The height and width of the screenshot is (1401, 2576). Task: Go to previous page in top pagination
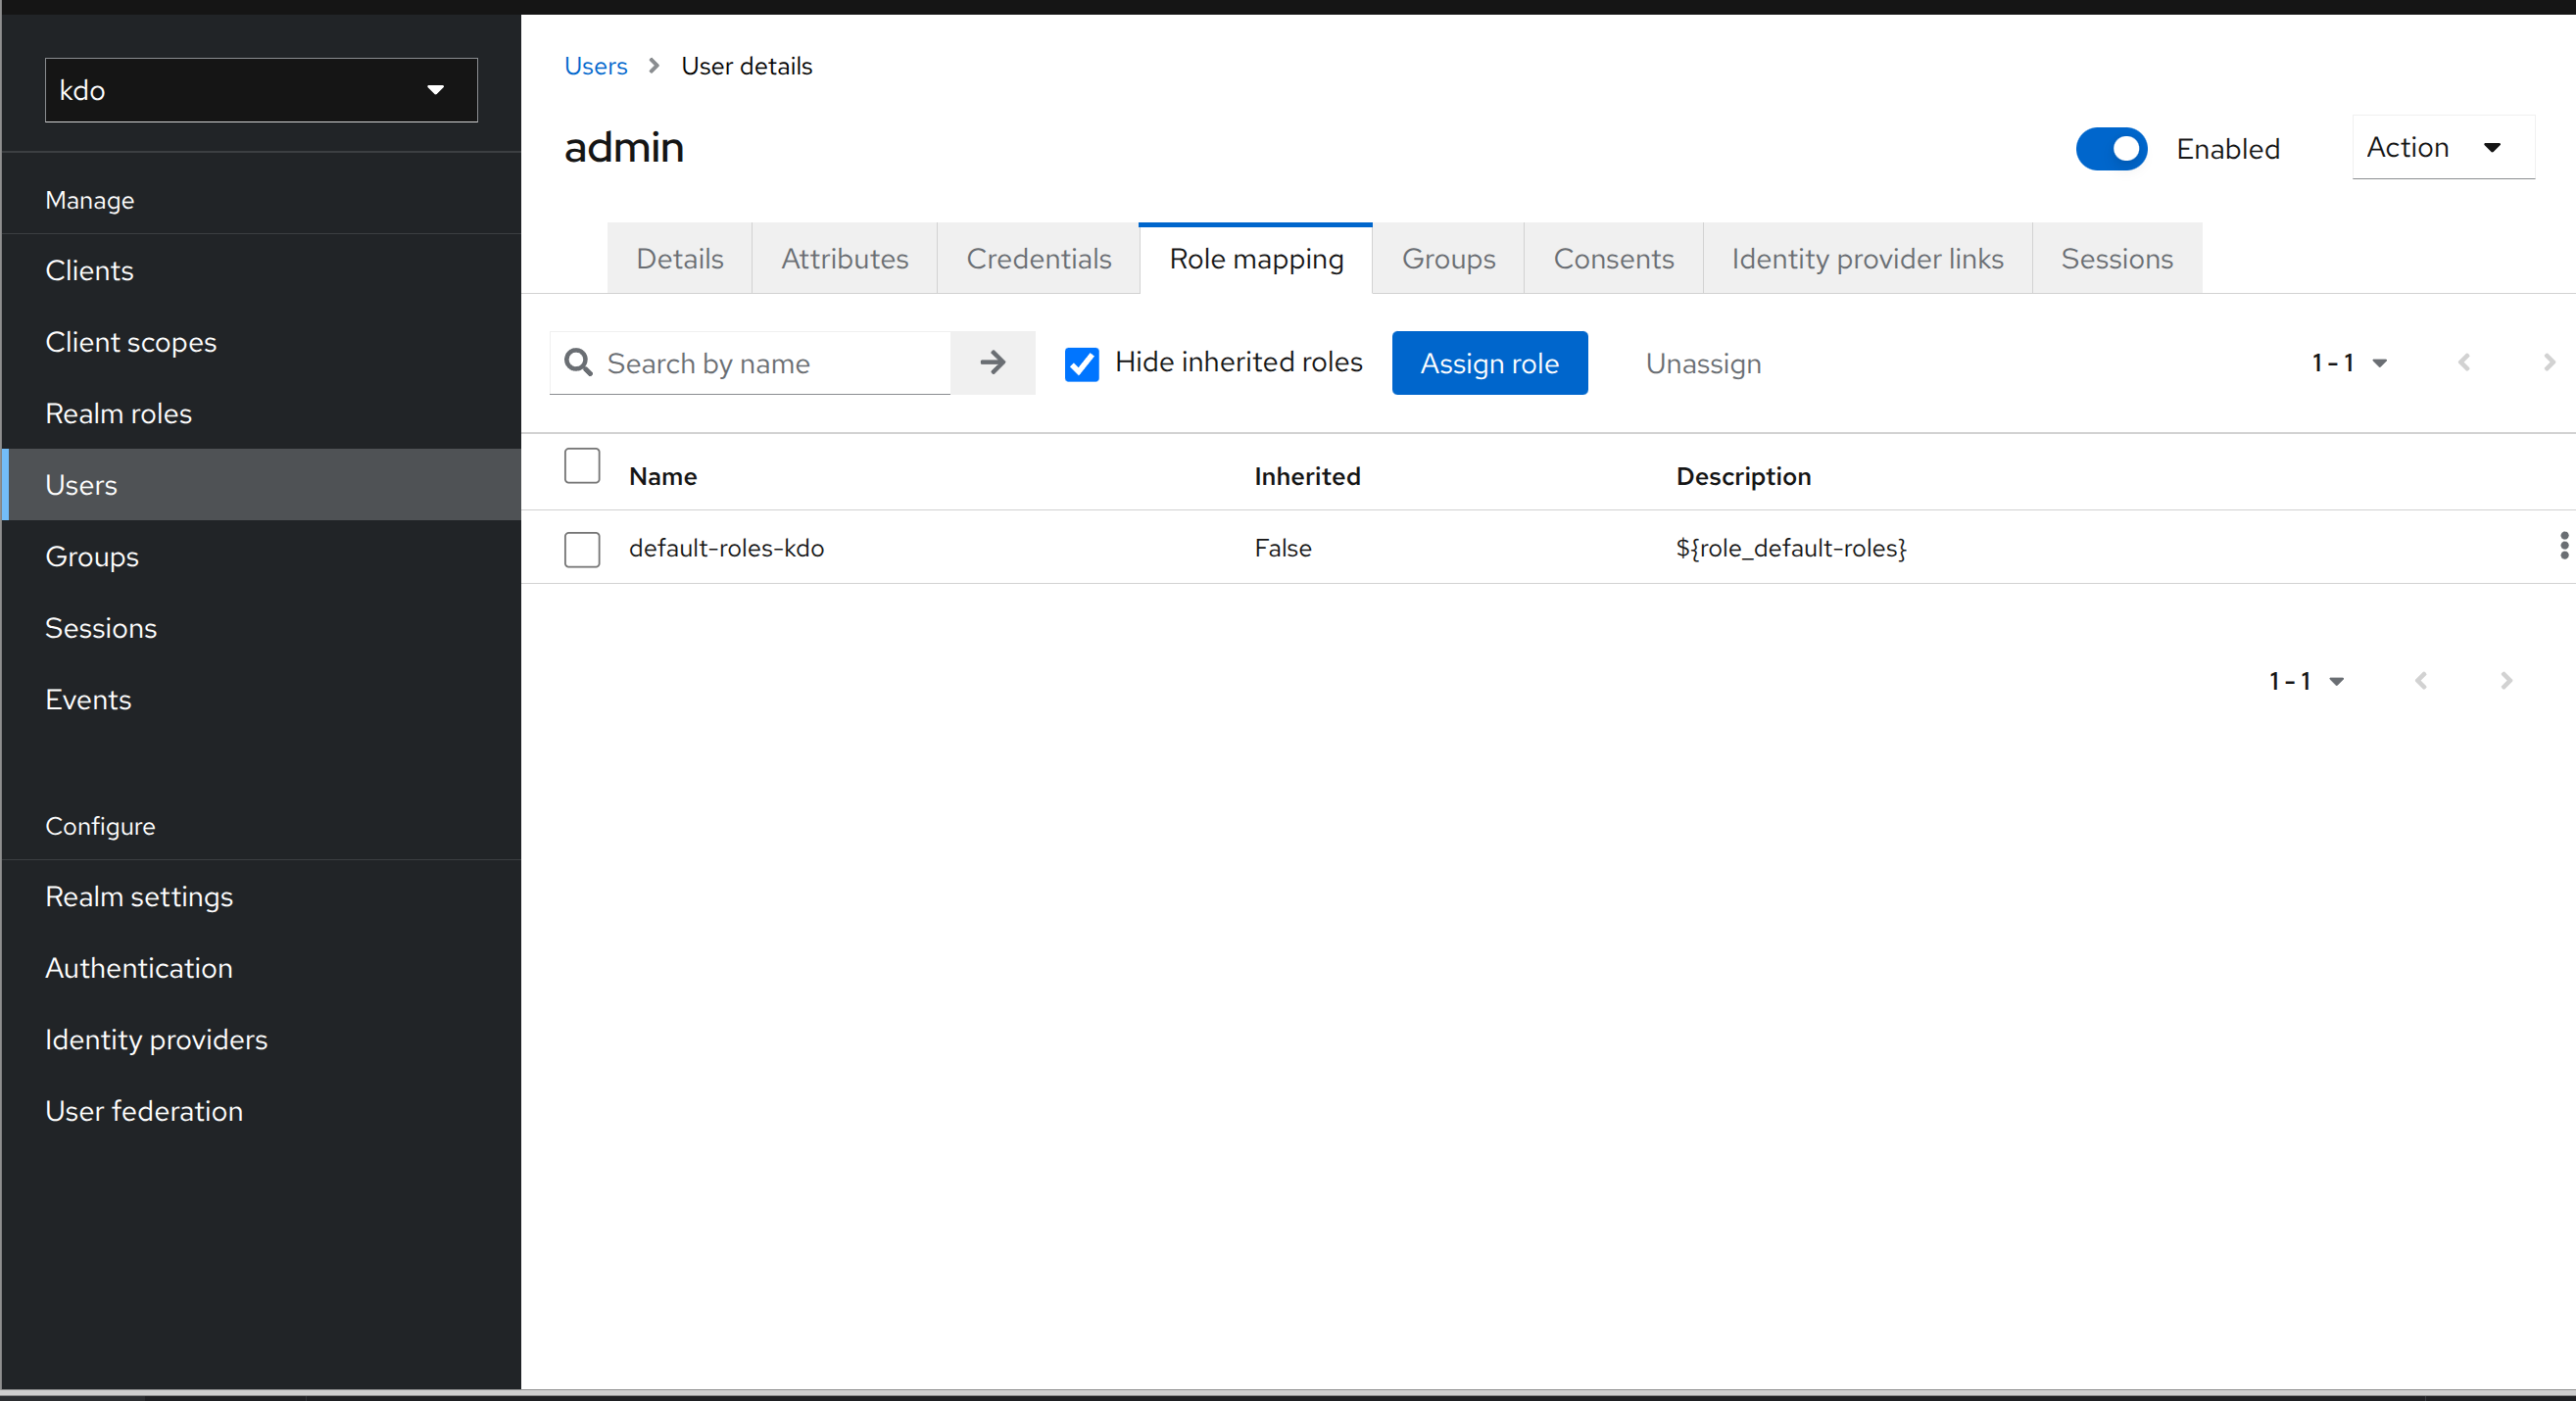coord(2464,362)
